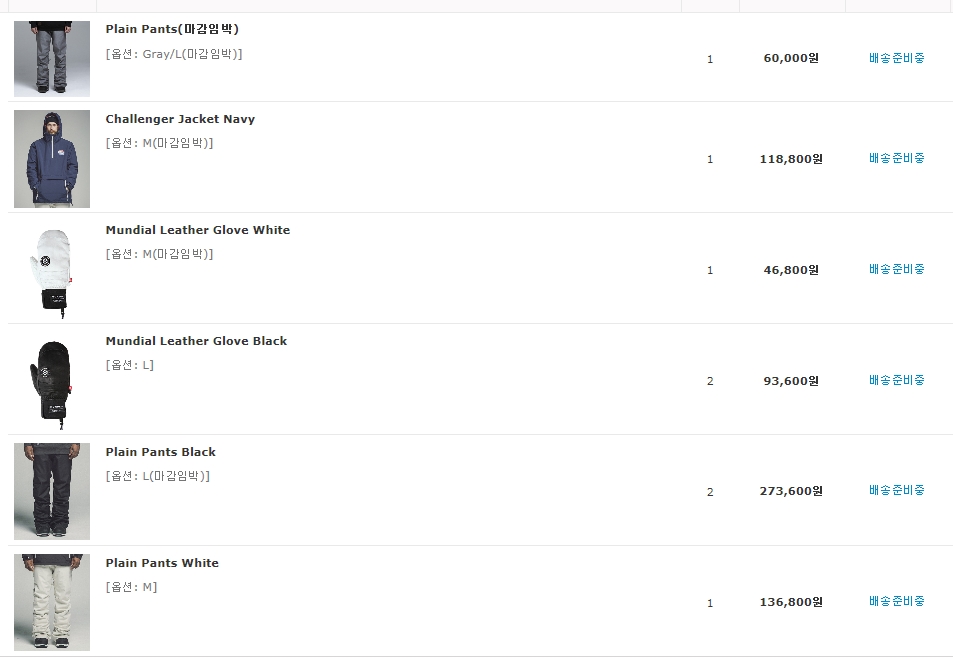Open the white Mundial Leather Glove image

coord(52,270)
